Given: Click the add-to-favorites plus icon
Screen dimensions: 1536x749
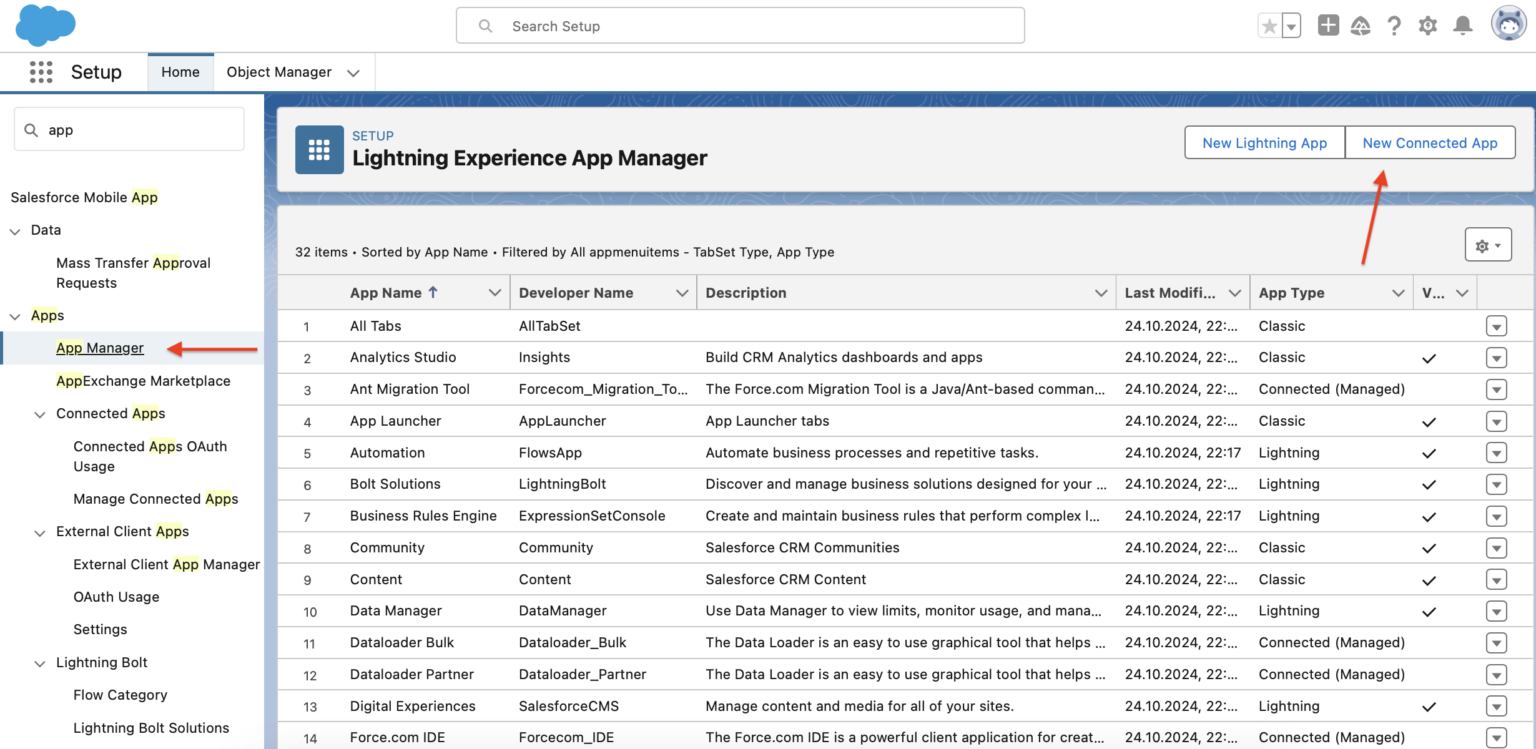Looking at the screenshot, I should pos(1328,25).
